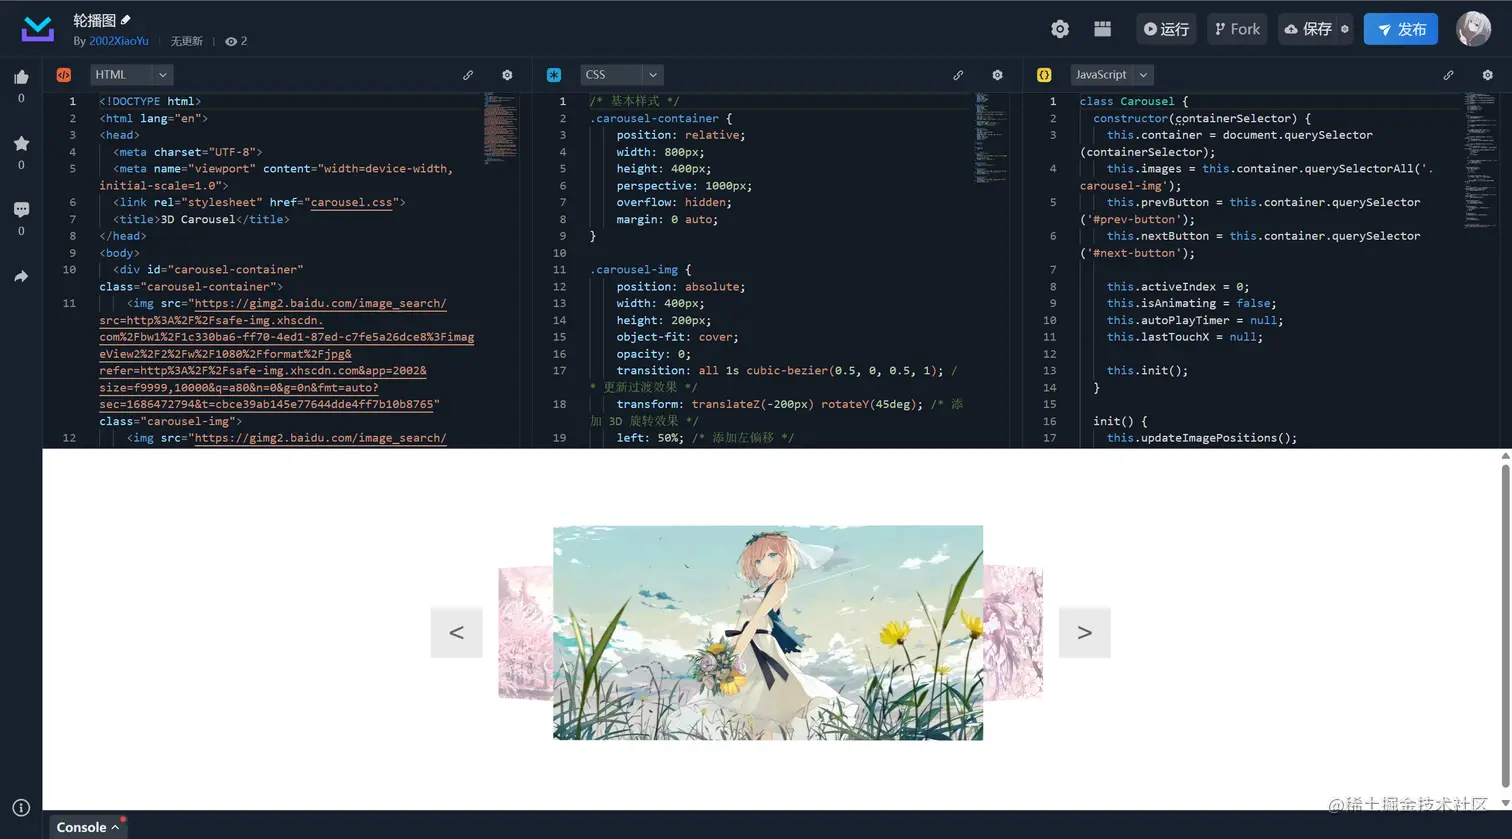
Task: Click right side carousel image
Action: coord(1013,633)
